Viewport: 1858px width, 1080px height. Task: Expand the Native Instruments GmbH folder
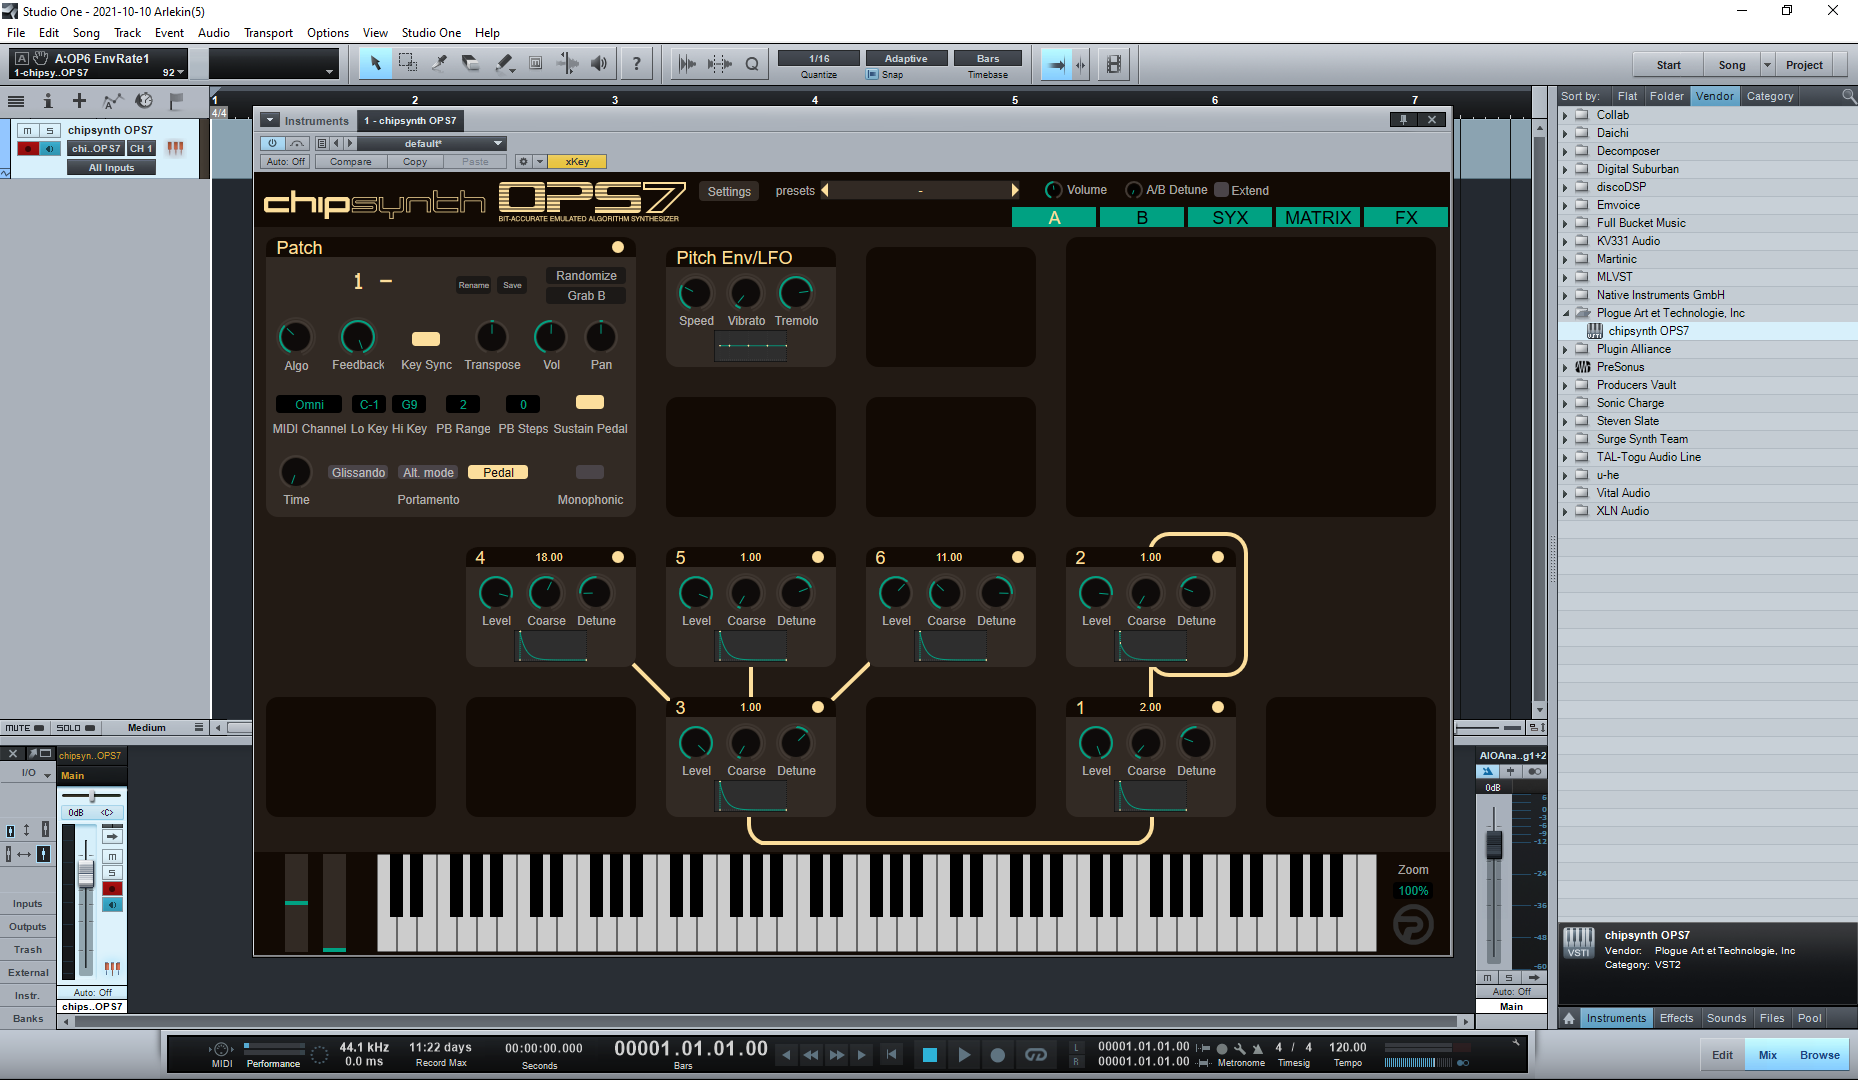pyautogui.click(x=1566, y=295)
